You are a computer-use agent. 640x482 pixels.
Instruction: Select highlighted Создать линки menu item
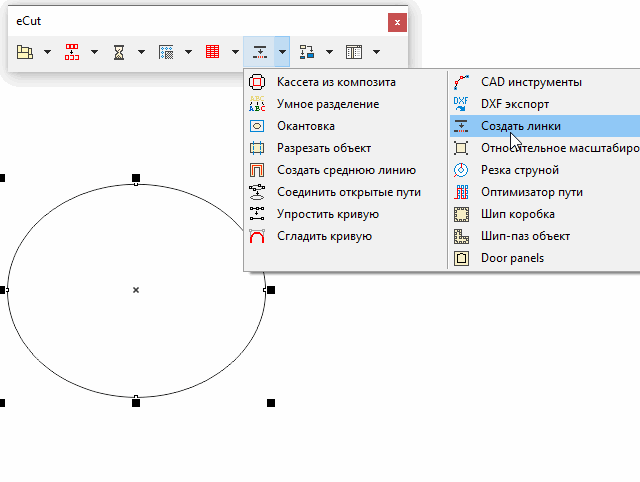click(544, 126)
